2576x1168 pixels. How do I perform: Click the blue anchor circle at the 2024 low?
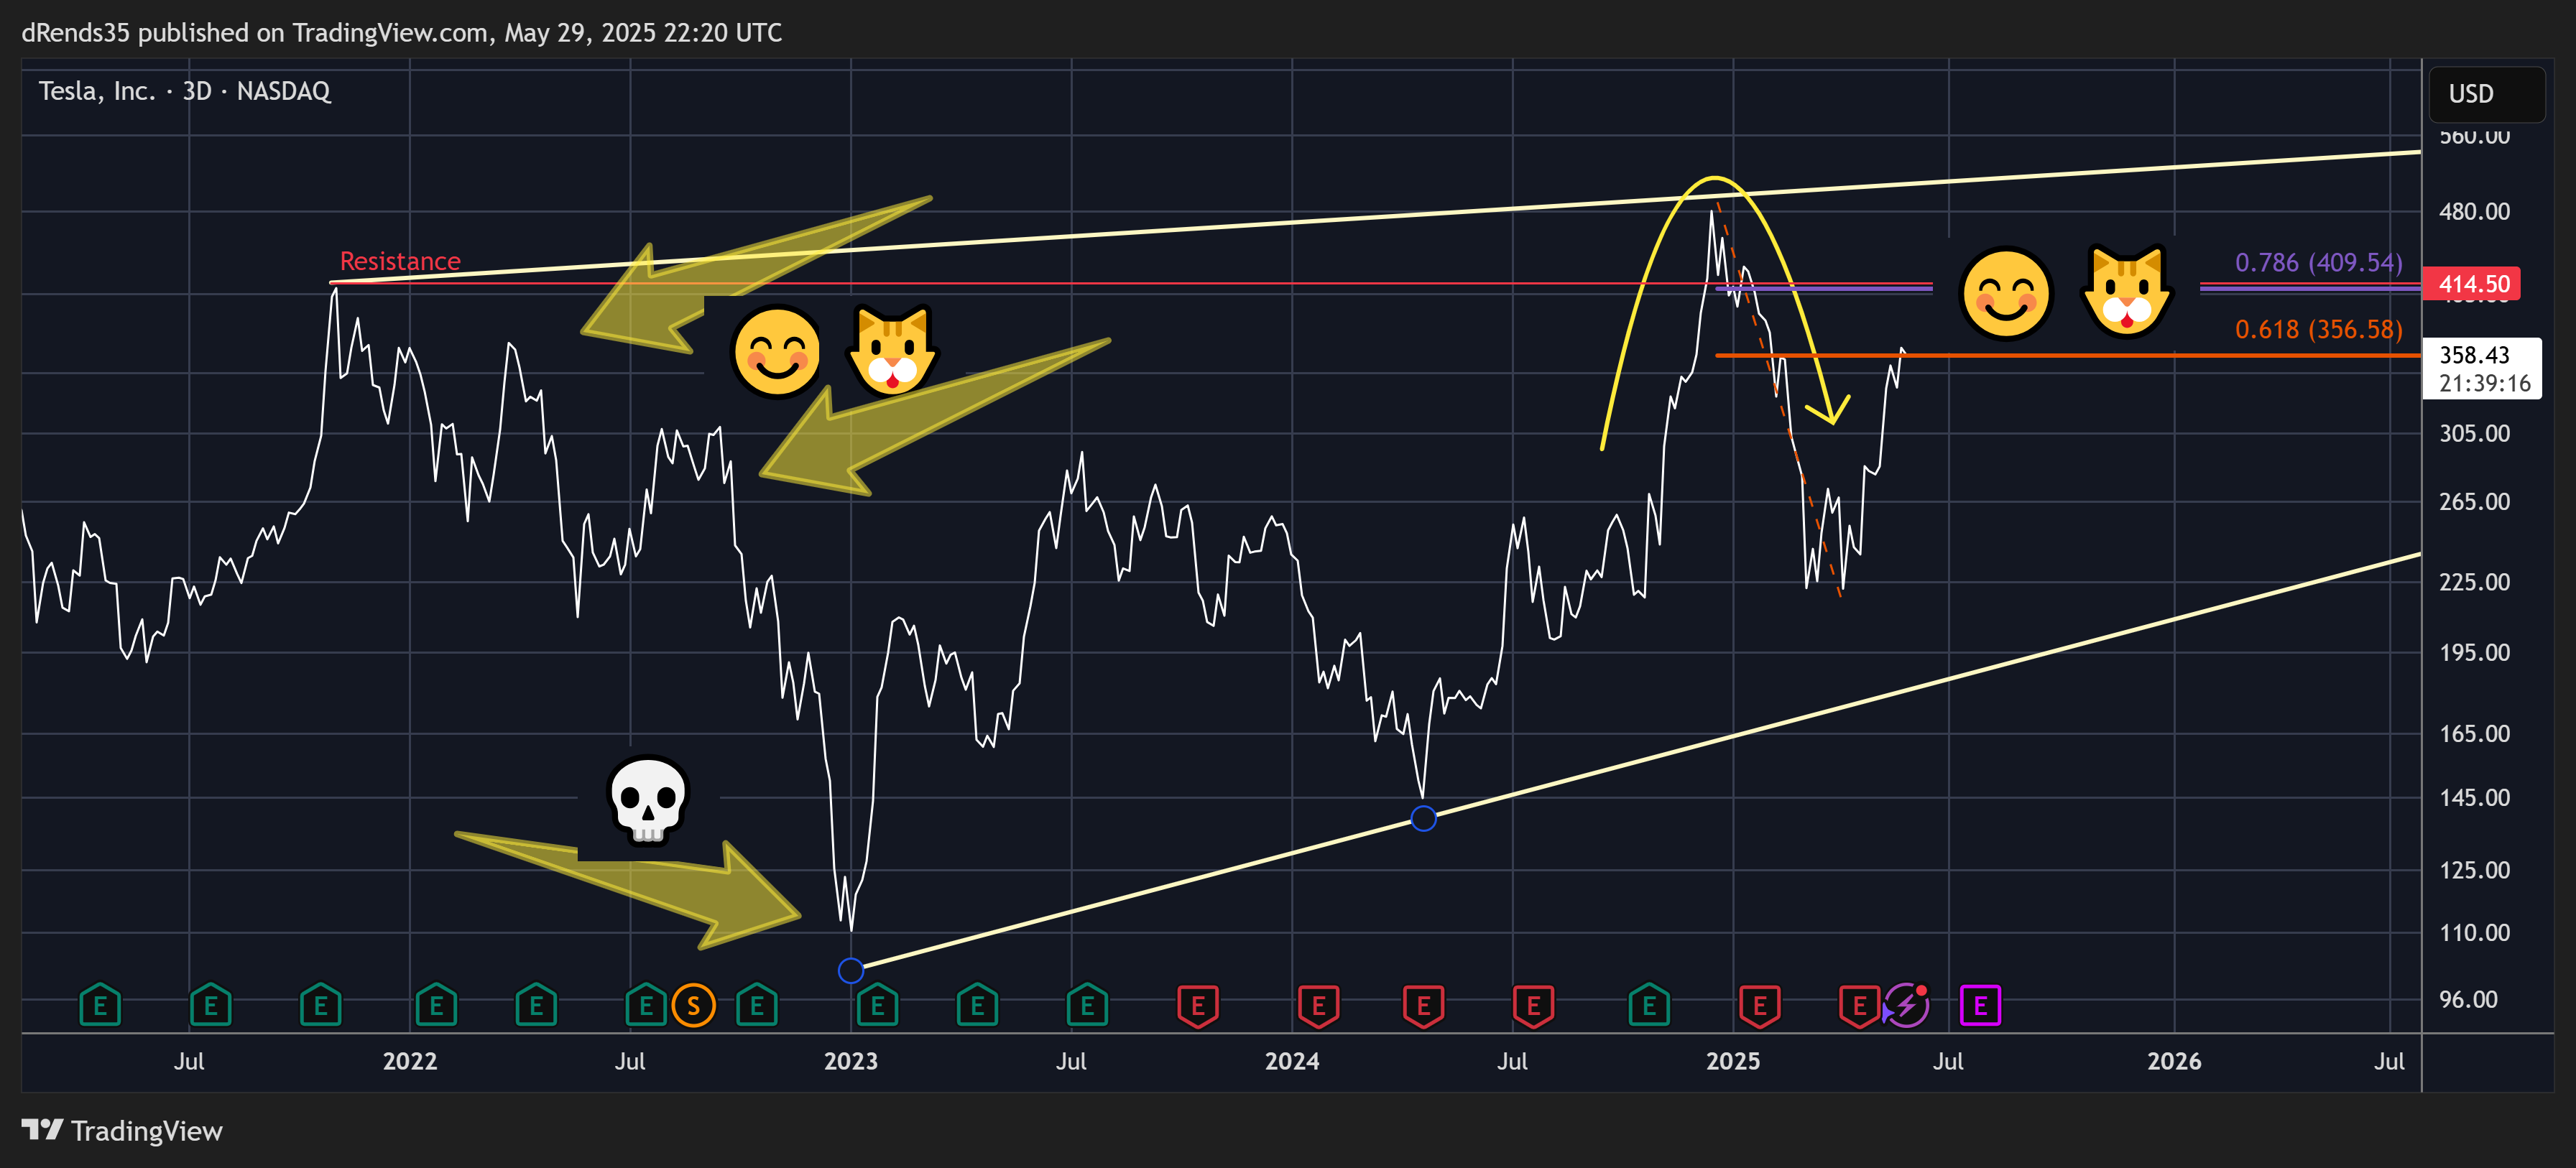tap(1423, 818)
